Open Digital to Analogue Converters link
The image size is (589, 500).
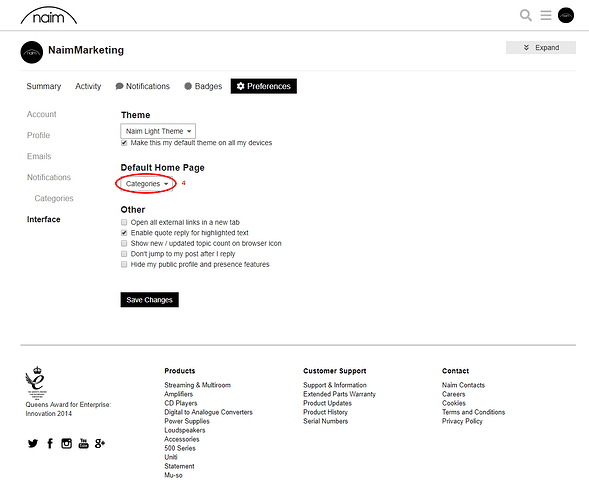pos(208,412)
